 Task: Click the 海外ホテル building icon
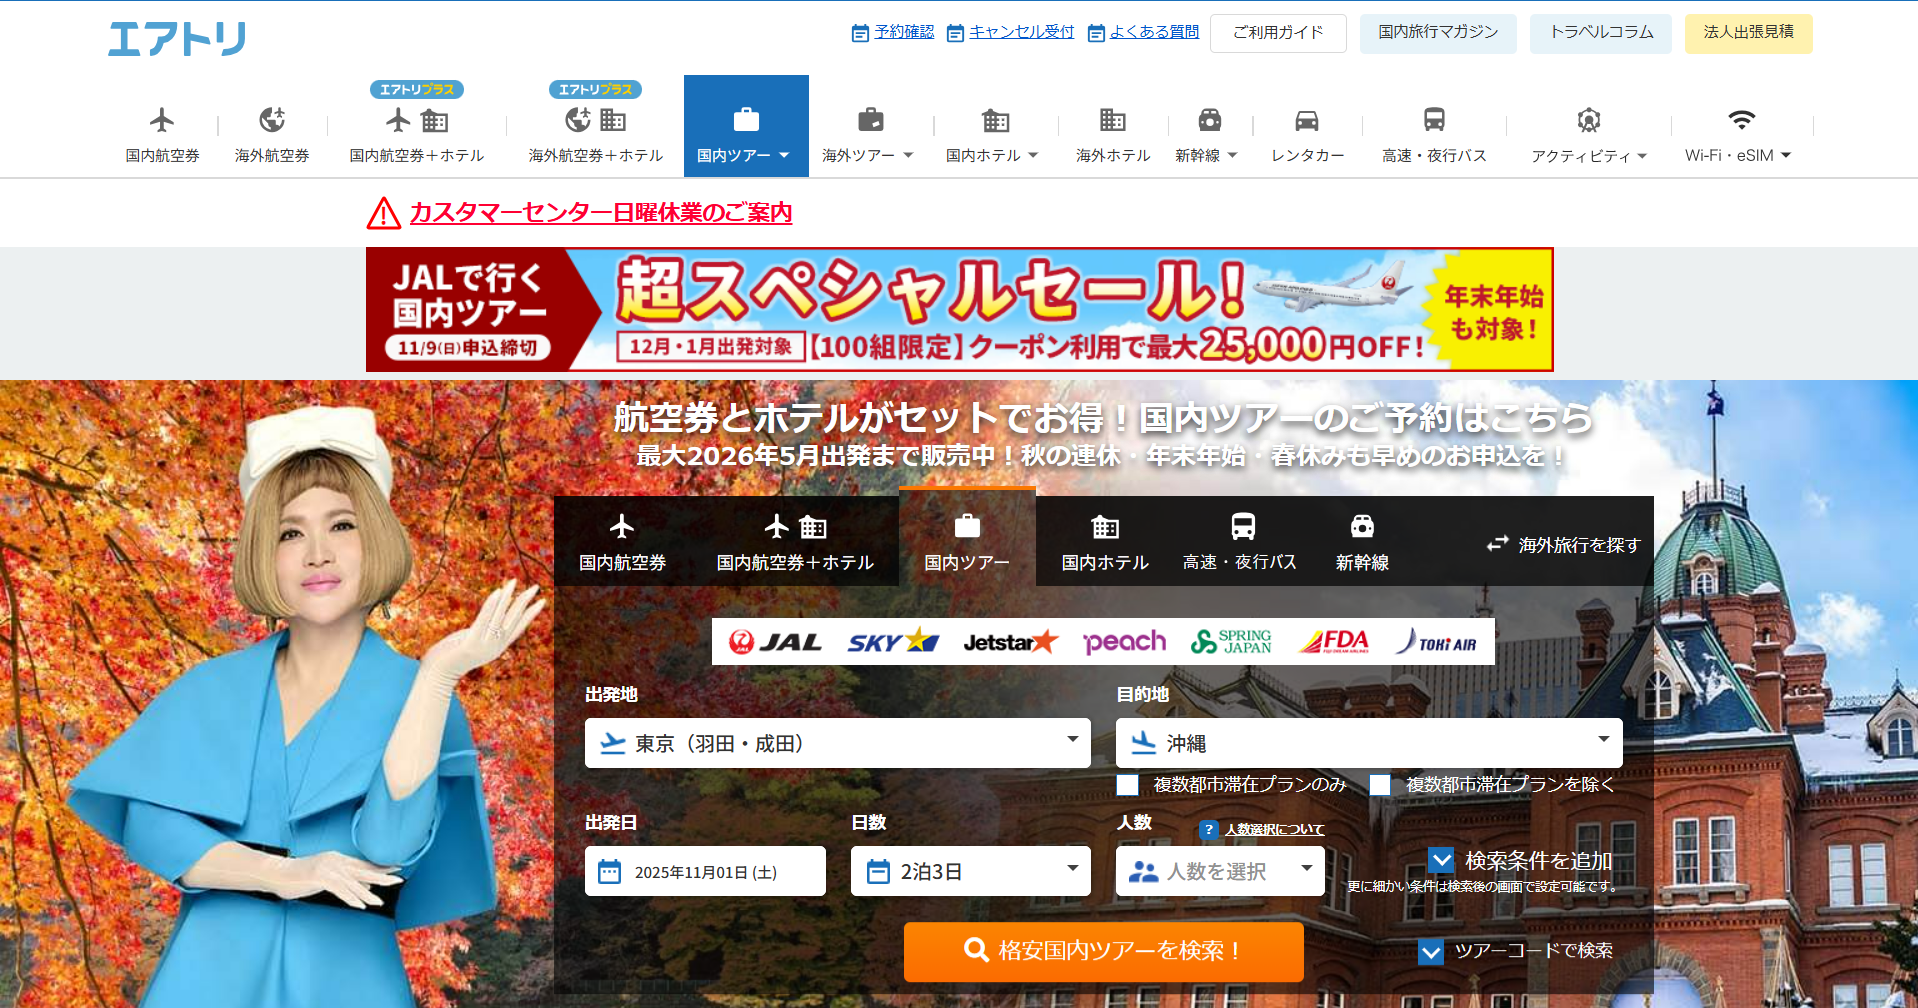tap(1112, 121)
